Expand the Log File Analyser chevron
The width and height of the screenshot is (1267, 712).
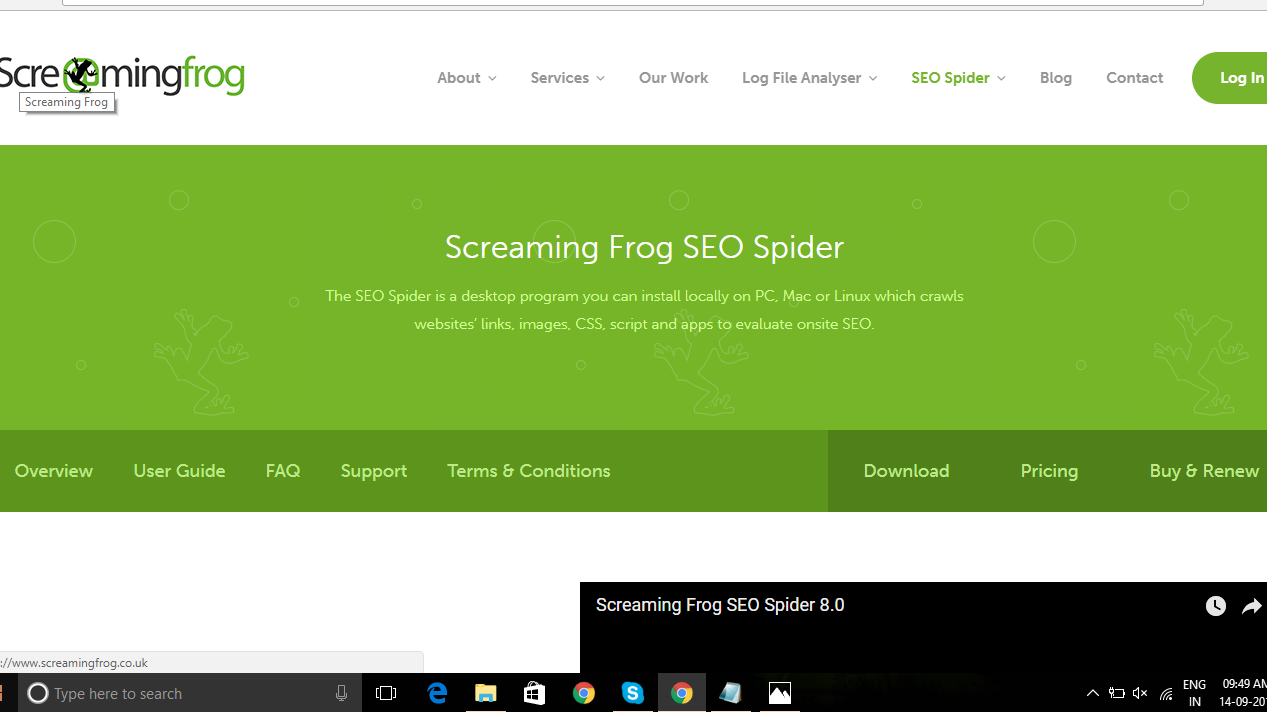pyautogui.click(x=873, y=79)
